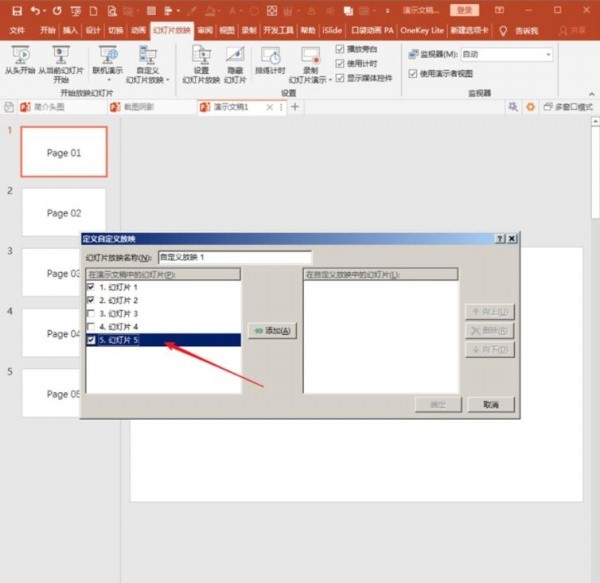Open the 文件 menu
The width and height of the screenshot is (600, 583).
(17, 31)
